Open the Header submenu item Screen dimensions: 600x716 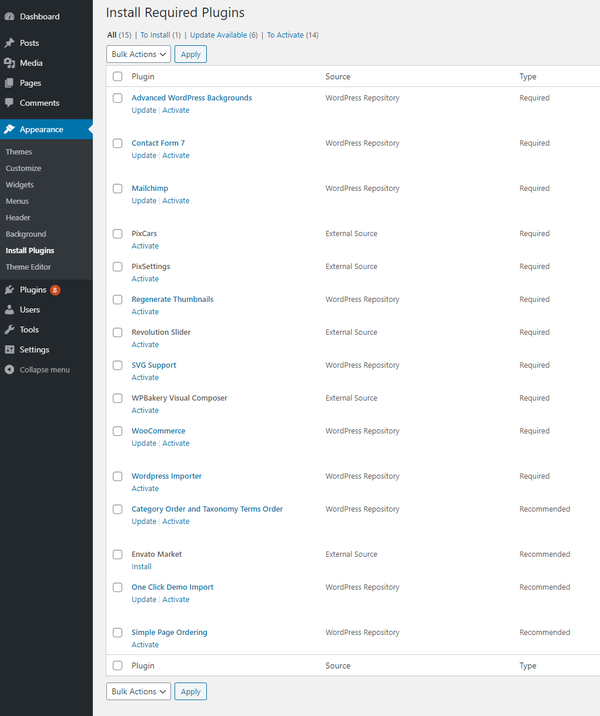tap(18, 217)
